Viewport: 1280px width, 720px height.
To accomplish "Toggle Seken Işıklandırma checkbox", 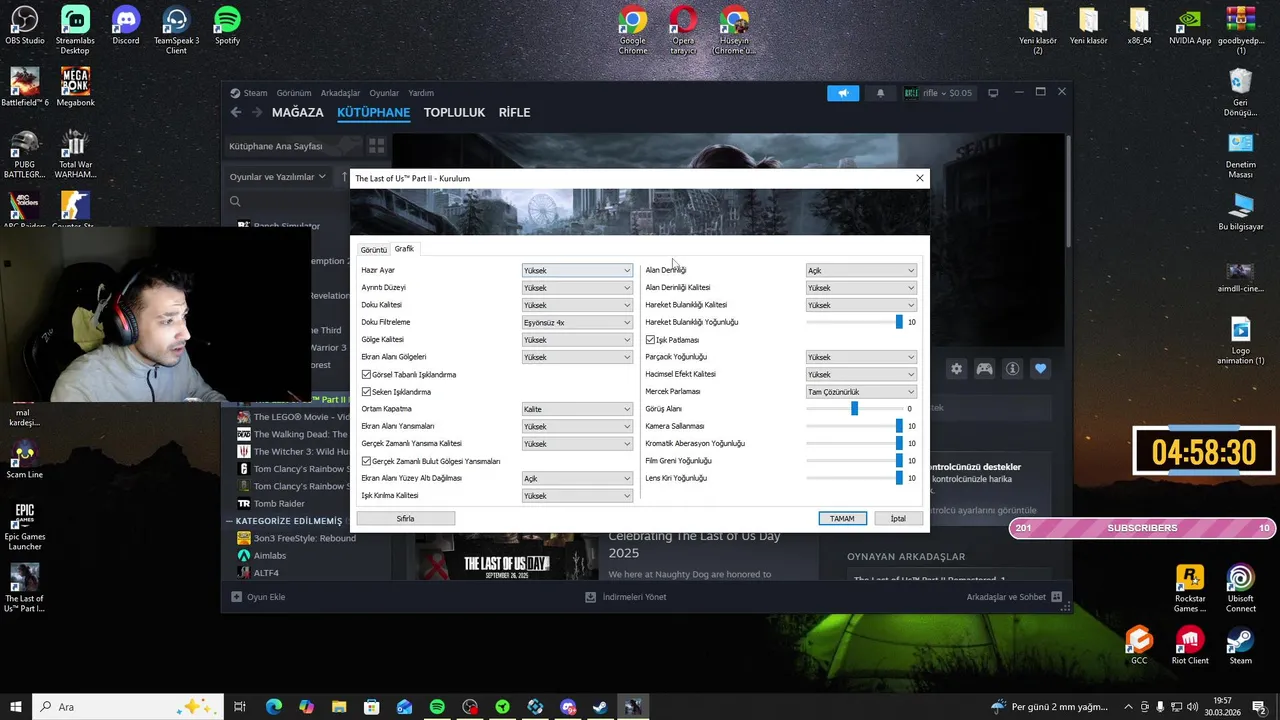I will pyautogui.click(x=366, y=392).
